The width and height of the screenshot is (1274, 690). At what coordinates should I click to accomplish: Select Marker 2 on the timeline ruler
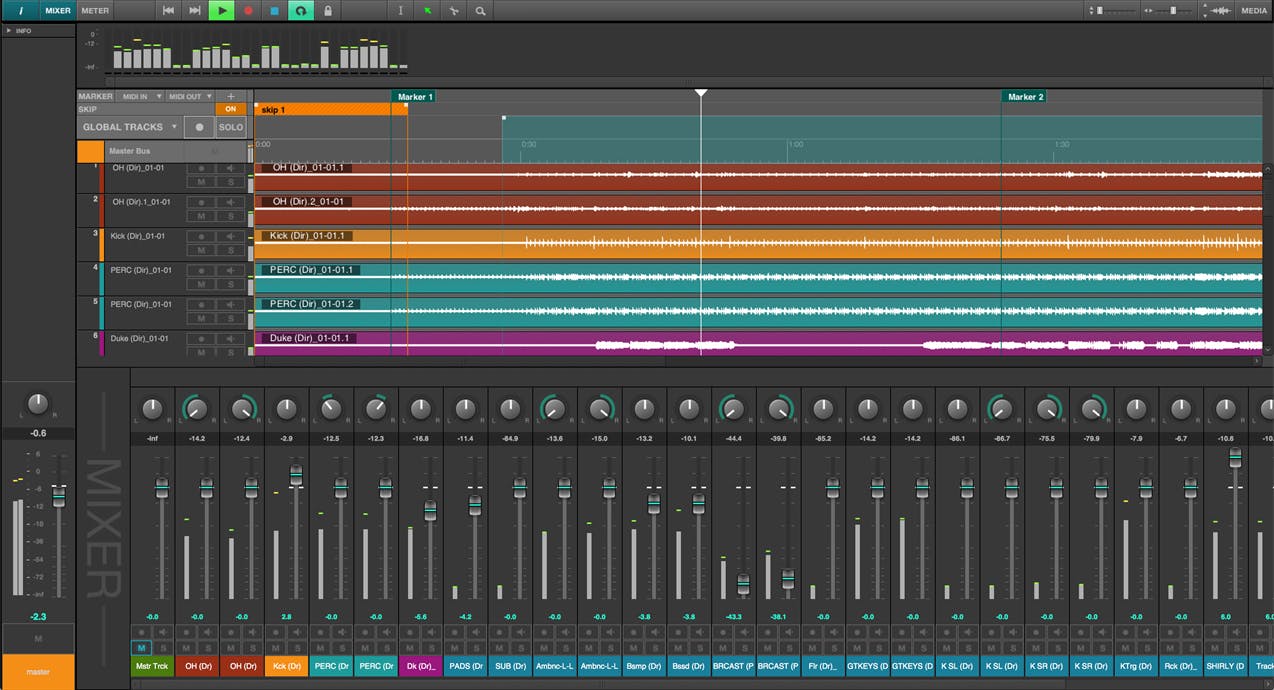[x=1024, y=96]
